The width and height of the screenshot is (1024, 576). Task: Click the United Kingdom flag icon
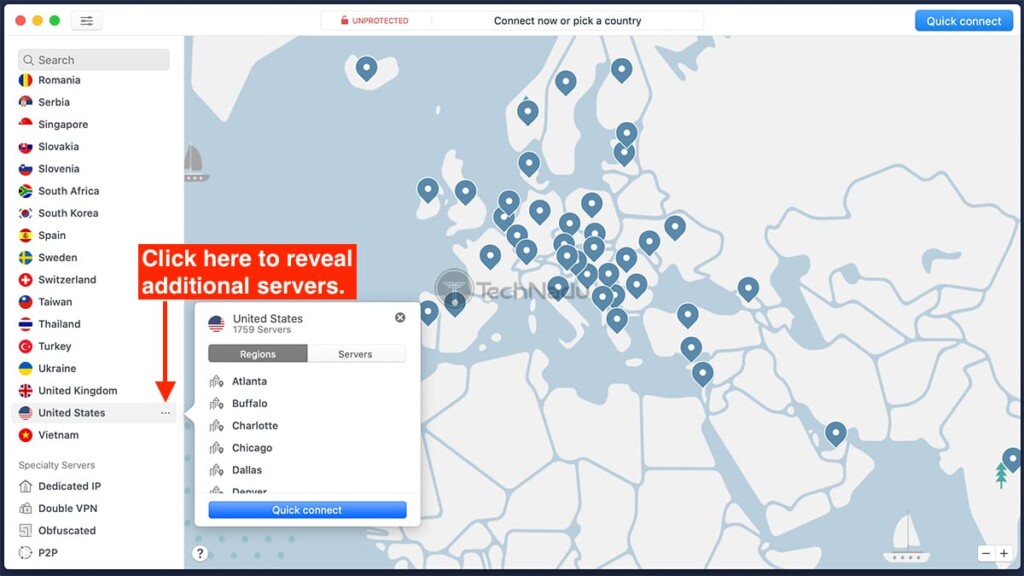(25, 391)
